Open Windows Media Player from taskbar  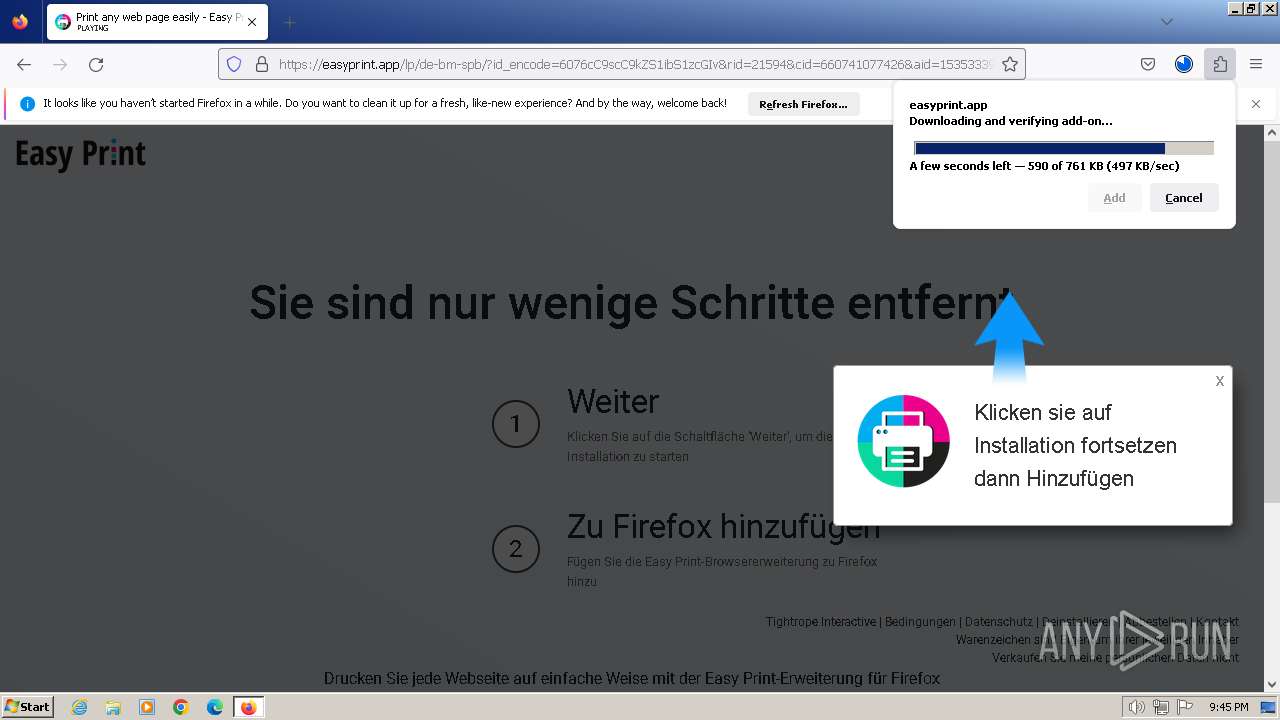147,707
